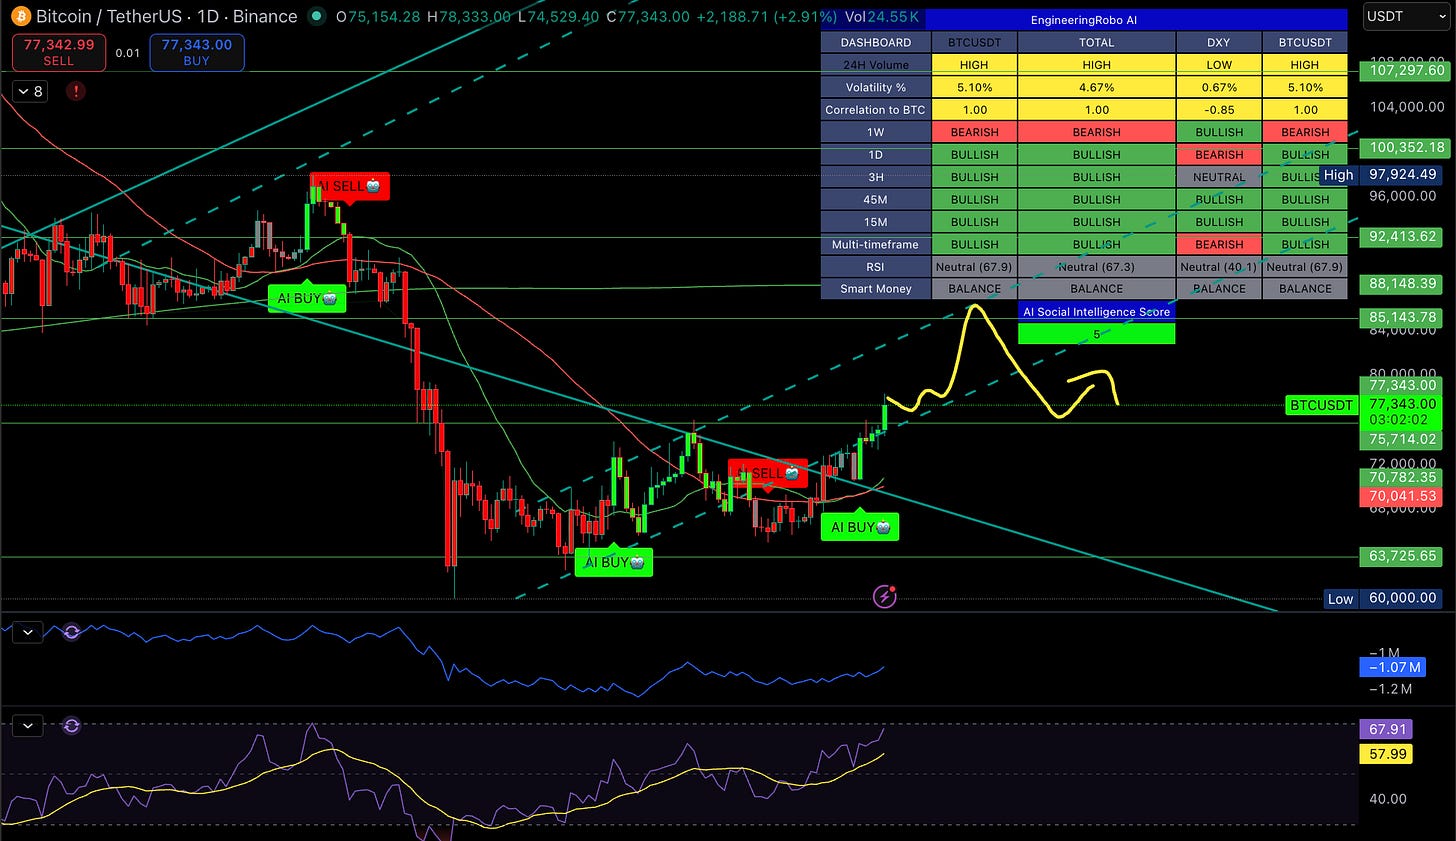Viewport: 1456px width, 841px height.
Task: Click the red SELL 77,342.99 button
Action: coord(58,52)
